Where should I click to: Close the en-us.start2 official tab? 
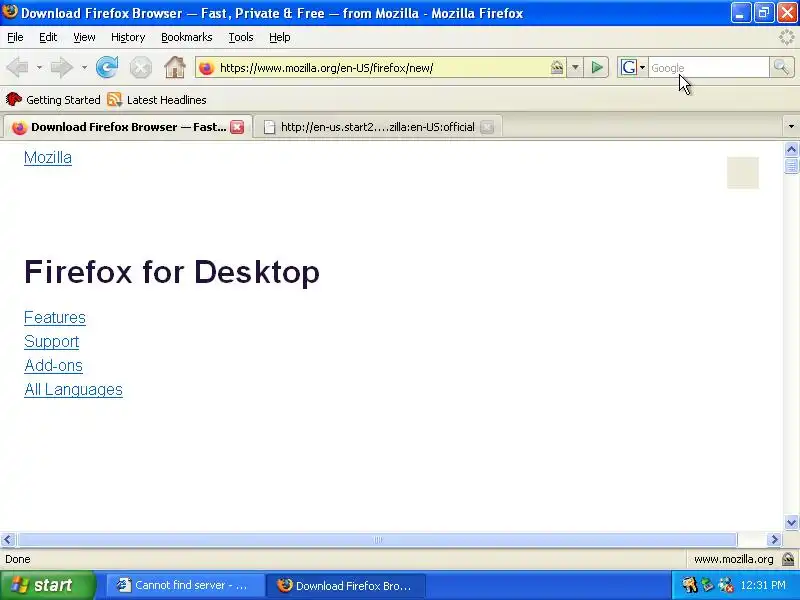pyautogui.click(x=487, y=127)
